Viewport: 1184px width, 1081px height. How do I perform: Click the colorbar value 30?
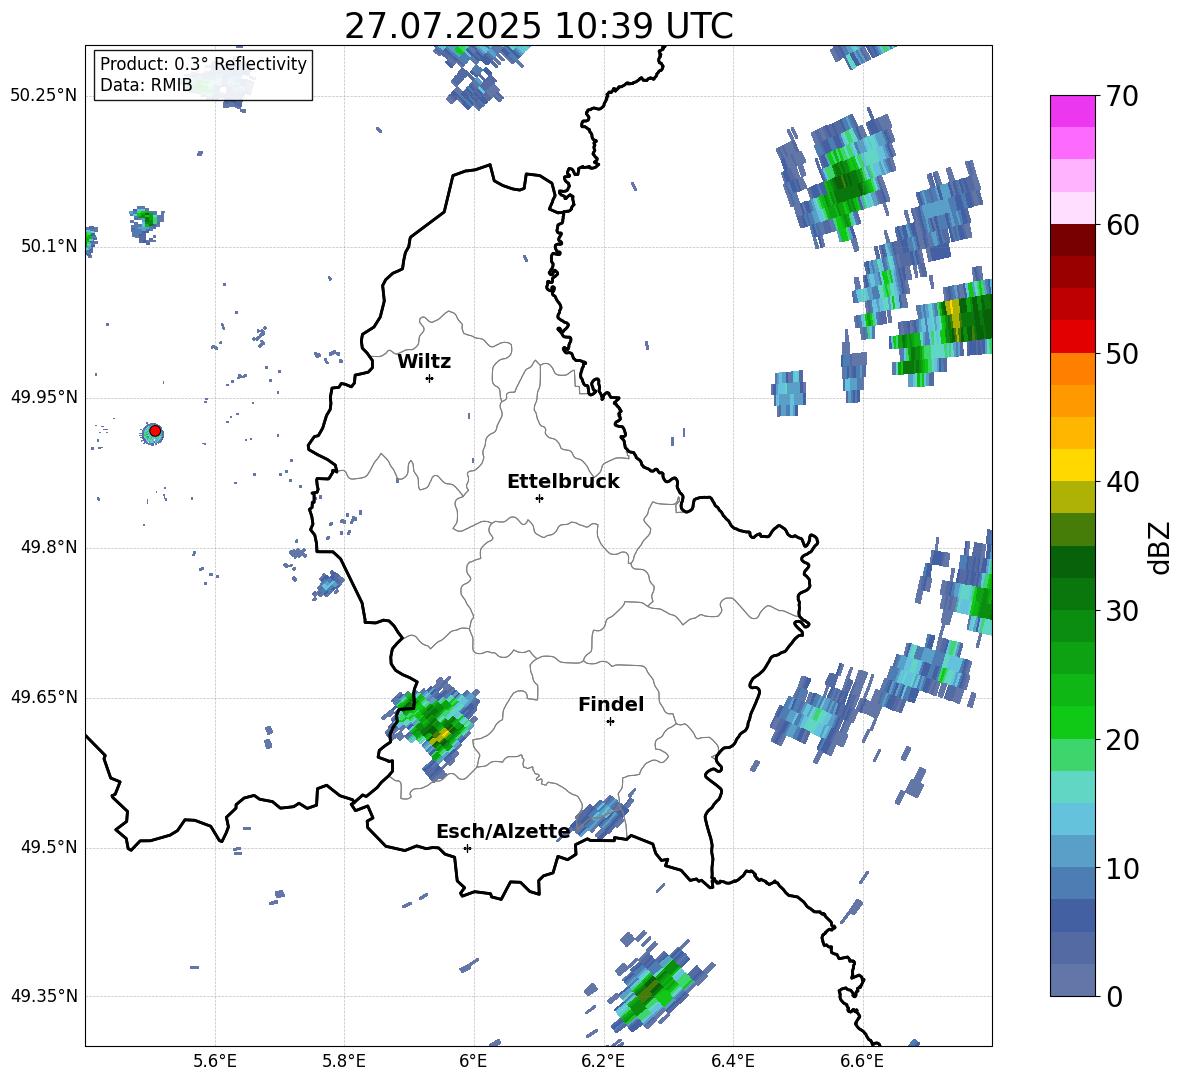pos(1123,611)
